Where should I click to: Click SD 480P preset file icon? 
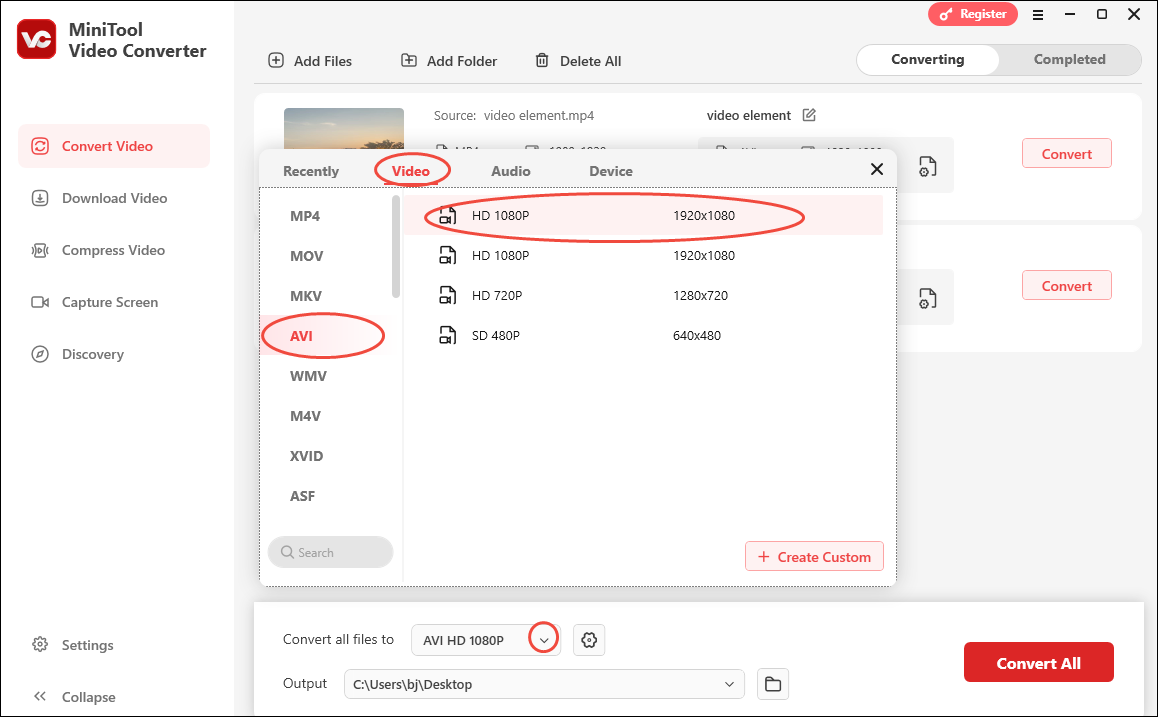pos(448,335)
